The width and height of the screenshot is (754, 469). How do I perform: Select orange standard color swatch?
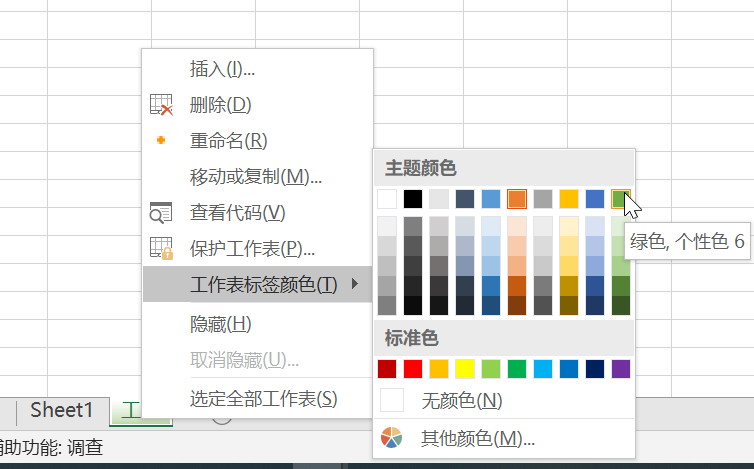[439, 369]
